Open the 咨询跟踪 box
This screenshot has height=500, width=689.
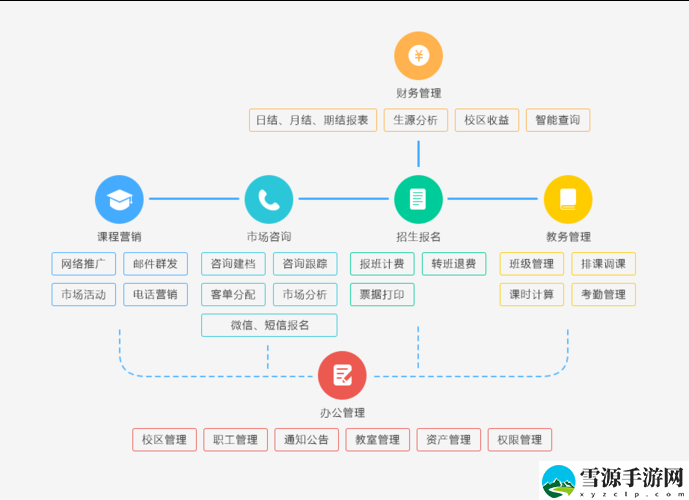(x=305, y=264)
